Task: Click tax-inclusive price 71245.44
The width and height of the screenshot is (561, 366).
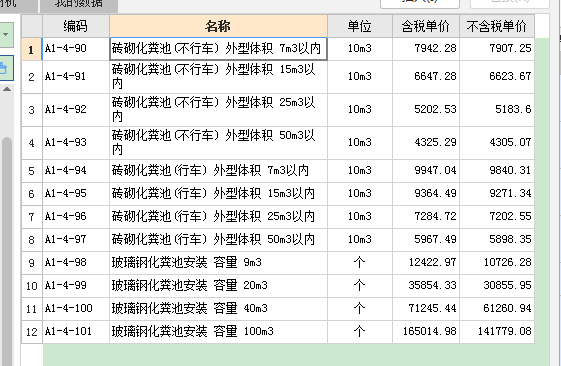Action: [x=426, y=309]
